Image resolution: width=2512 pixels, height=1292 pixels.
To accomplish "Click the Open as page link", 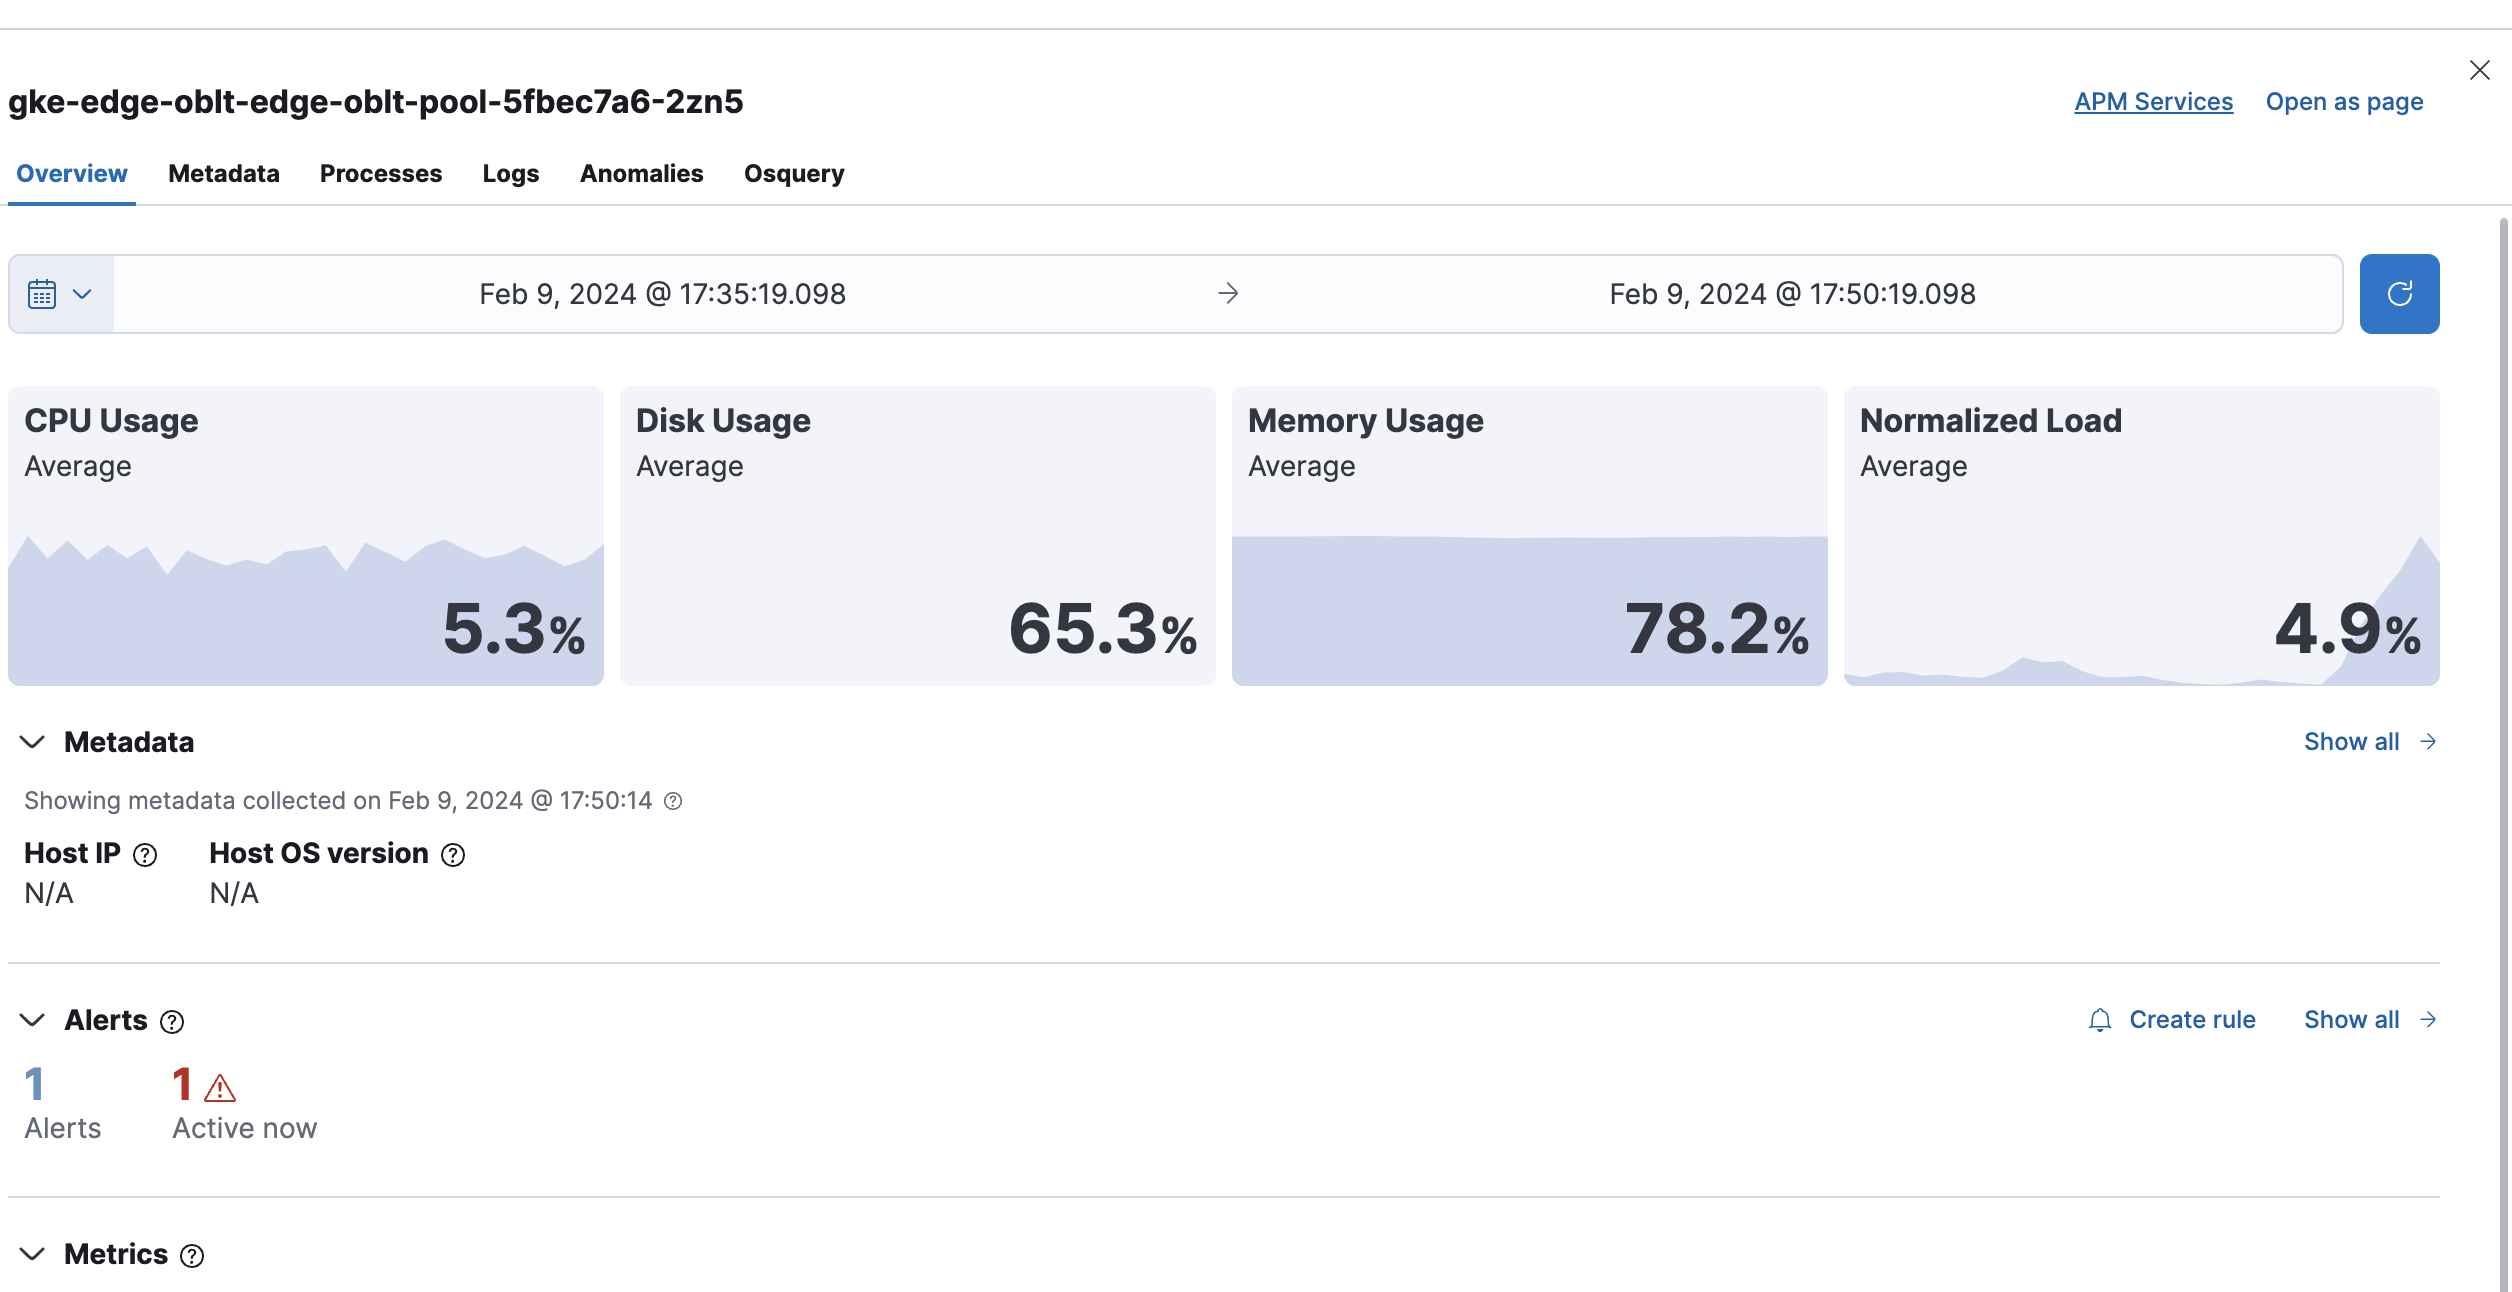I will 2344,101.
